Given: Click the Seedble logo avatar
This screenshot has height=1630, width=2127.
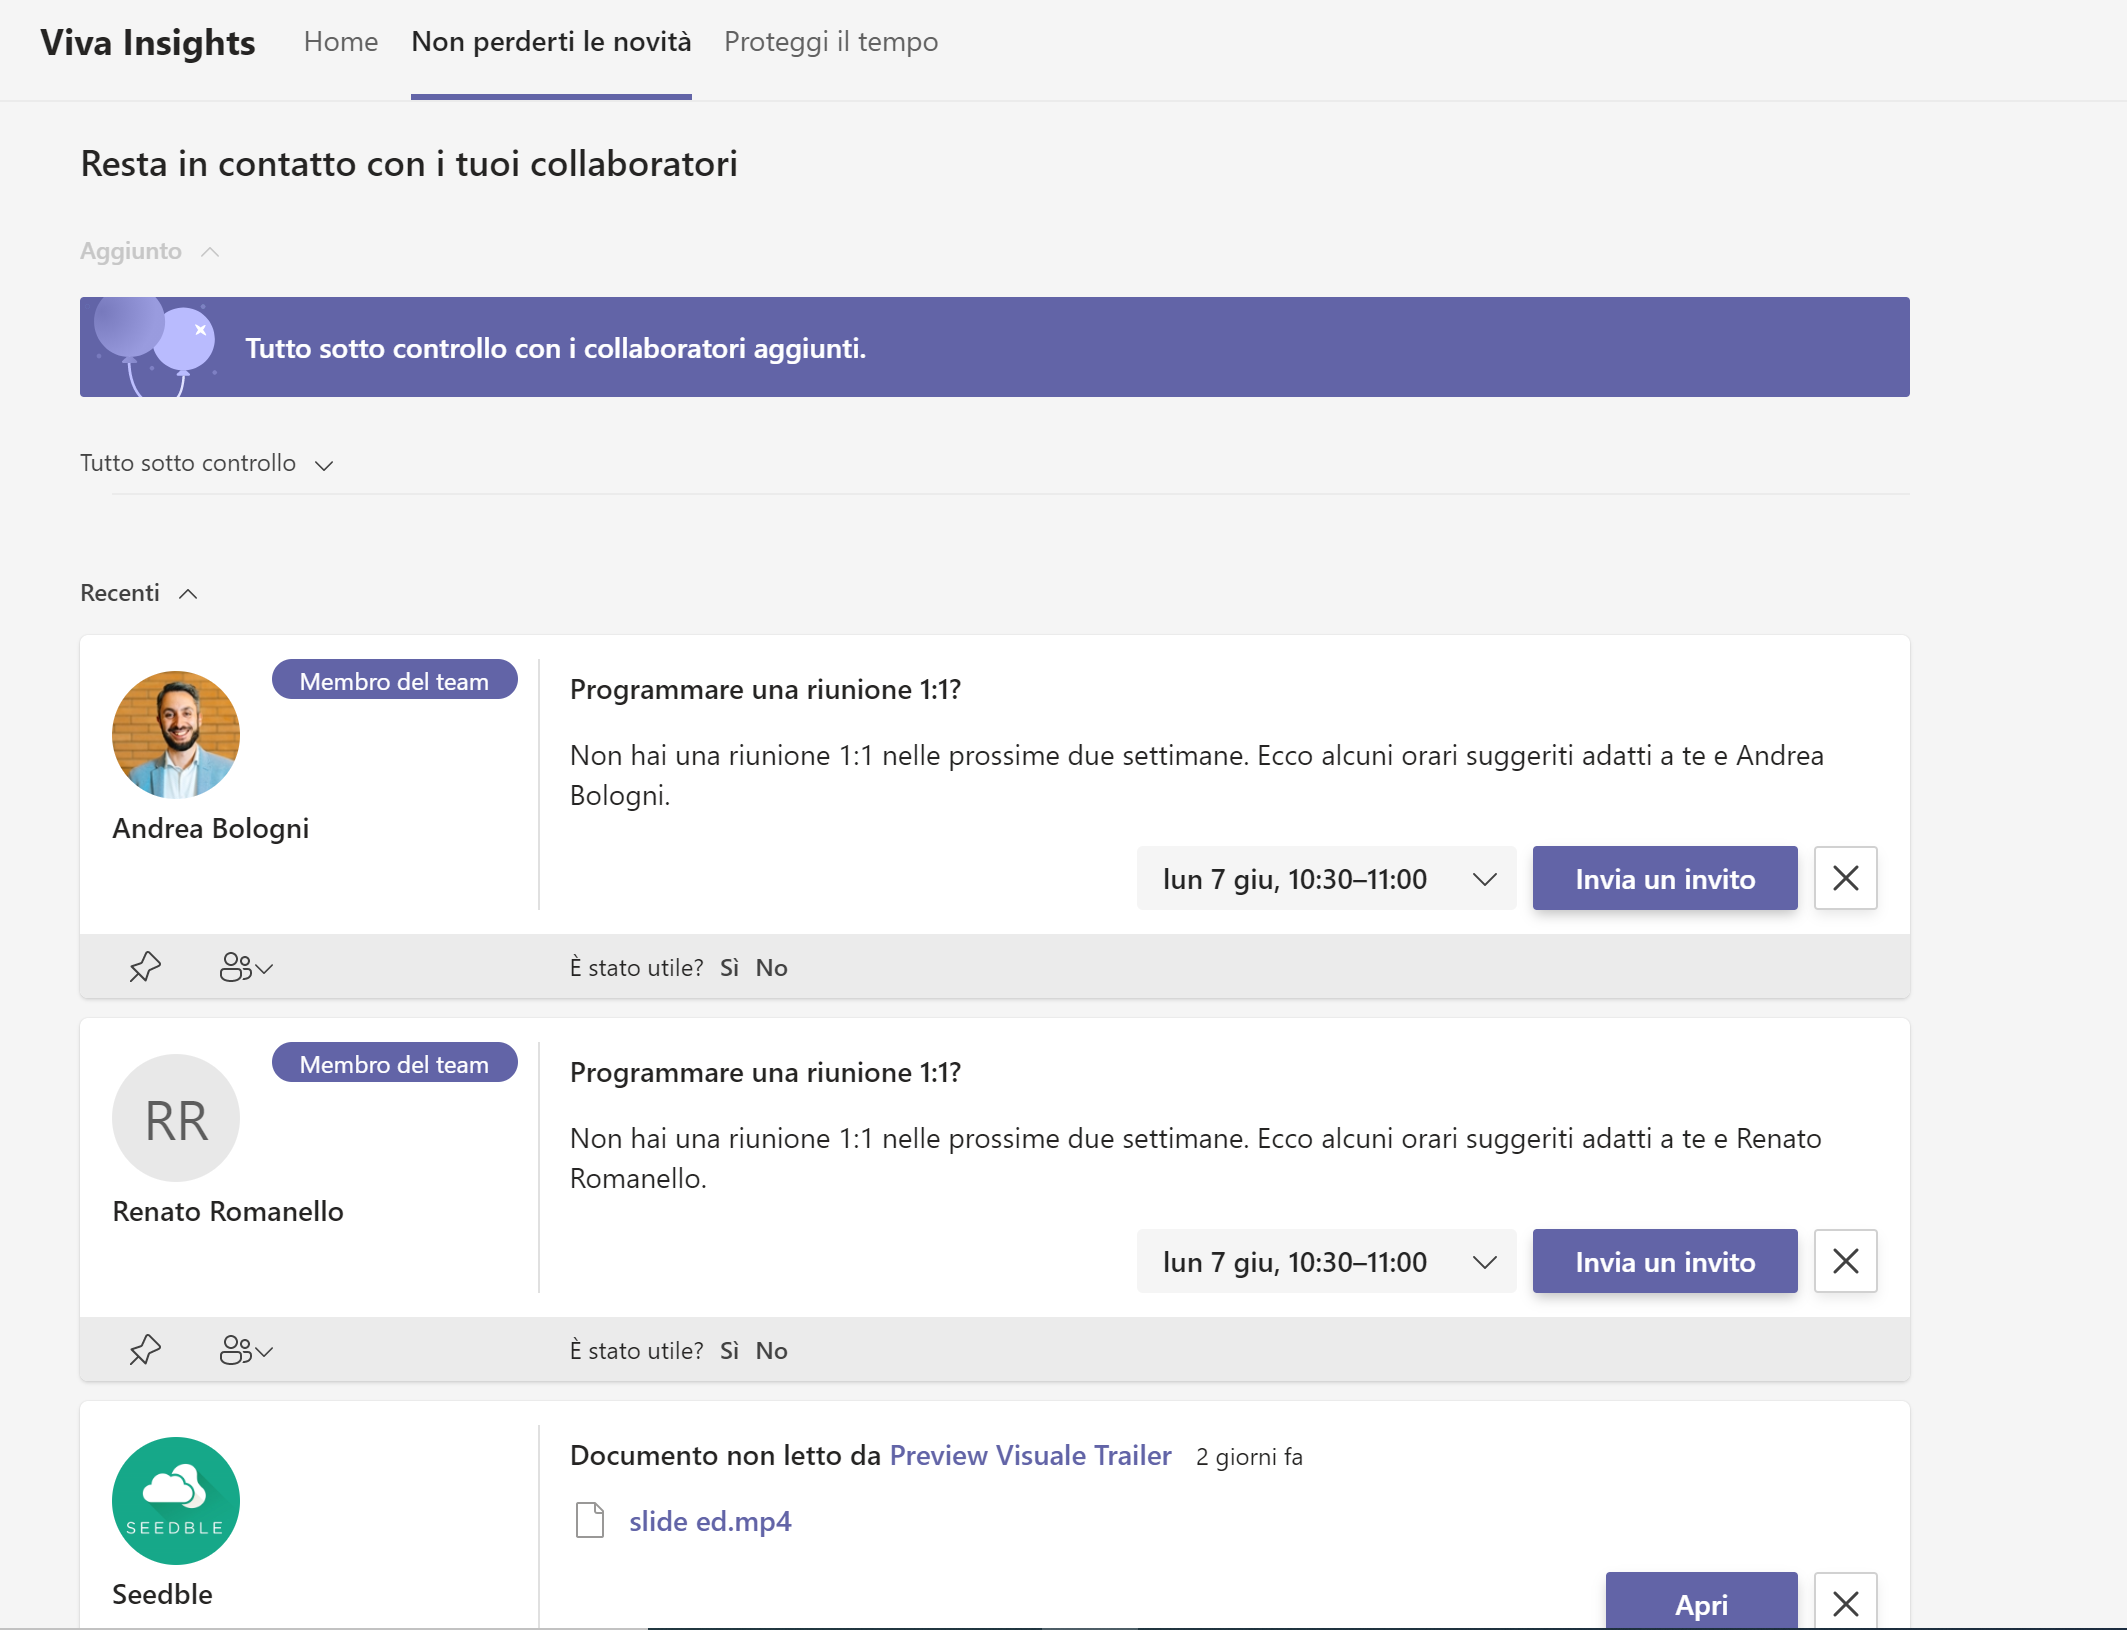Looking at the screenshot, I should 176,1501.
